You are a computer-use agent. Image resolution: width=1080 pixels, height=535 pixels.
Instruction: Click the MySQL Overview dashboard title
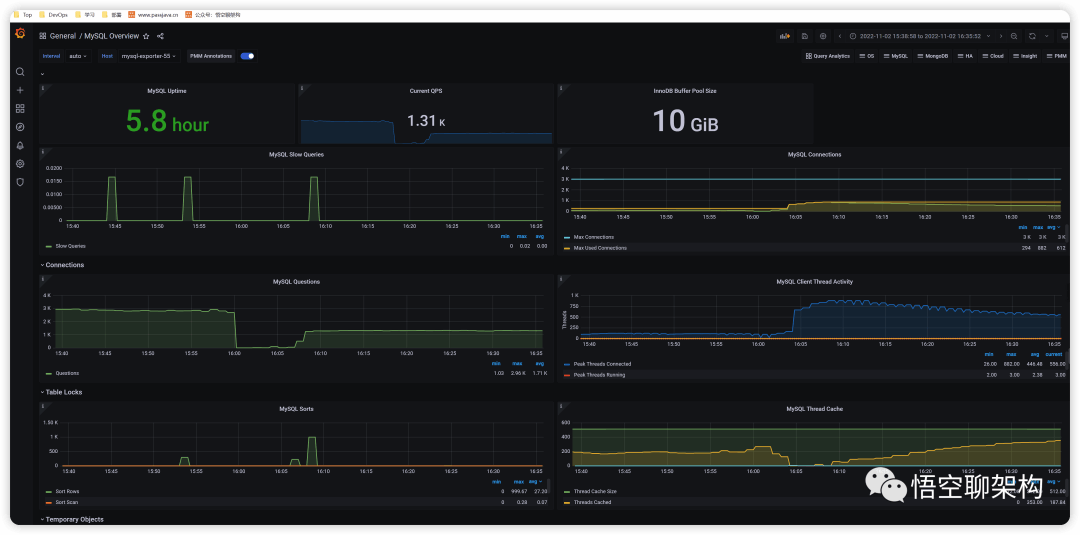click(112, 36)
